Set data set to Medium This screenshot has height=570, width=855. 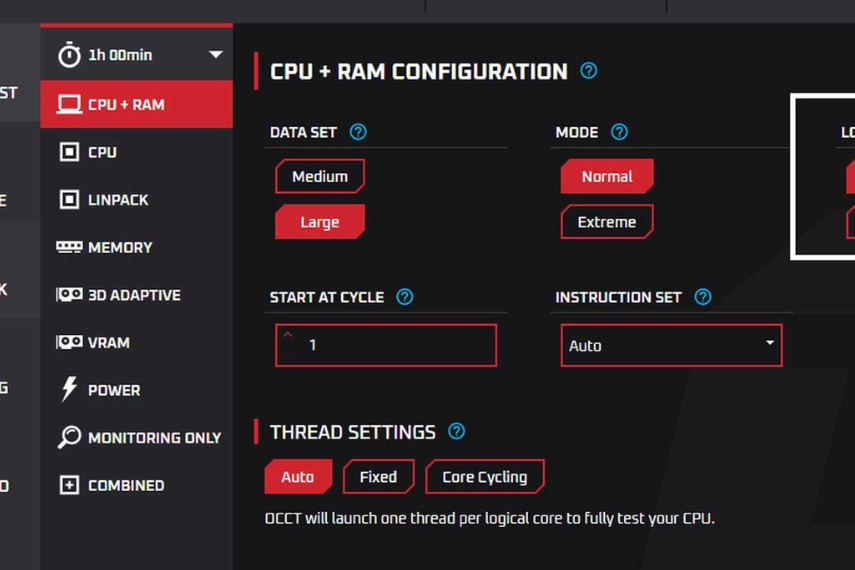(320, 177)
